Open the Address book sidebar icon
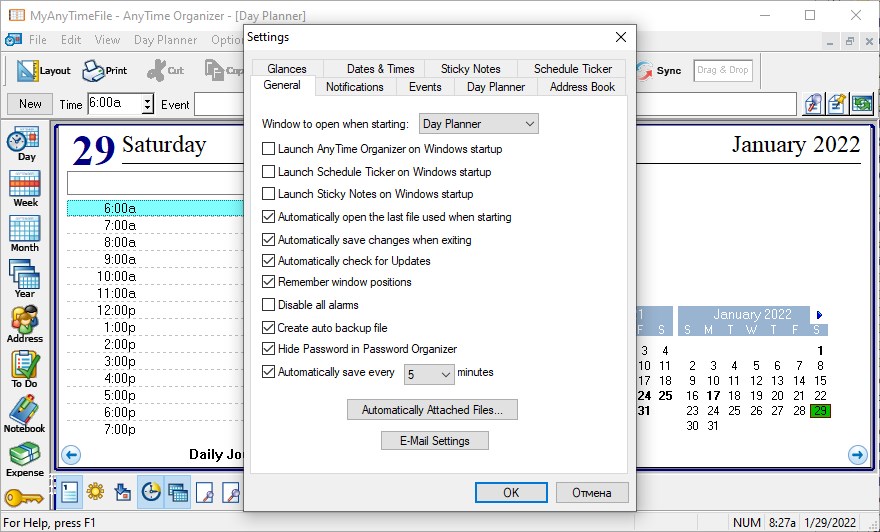Viewport: 880px width, 532px height. pyautogui.click(x=25, y=324)
